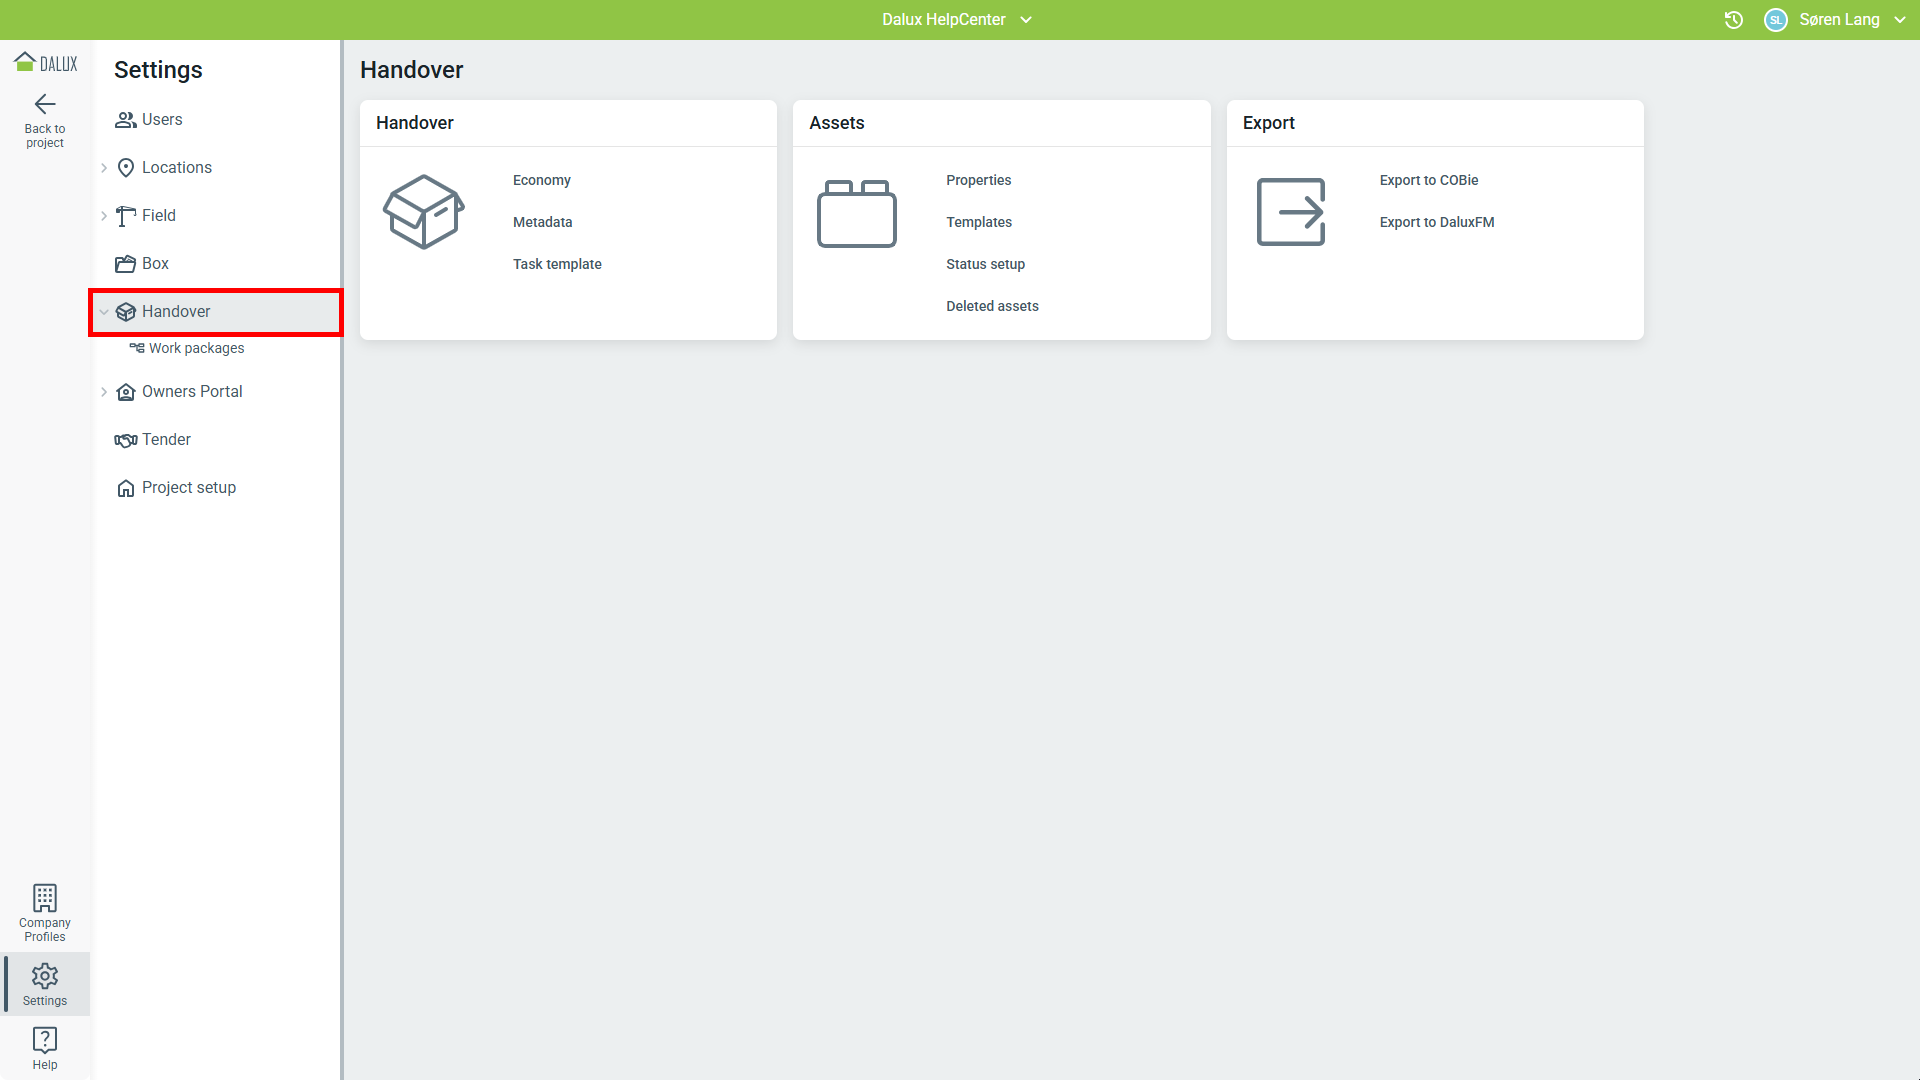
Task: Click the Export arrow icon
Action: coord(1291,212)
